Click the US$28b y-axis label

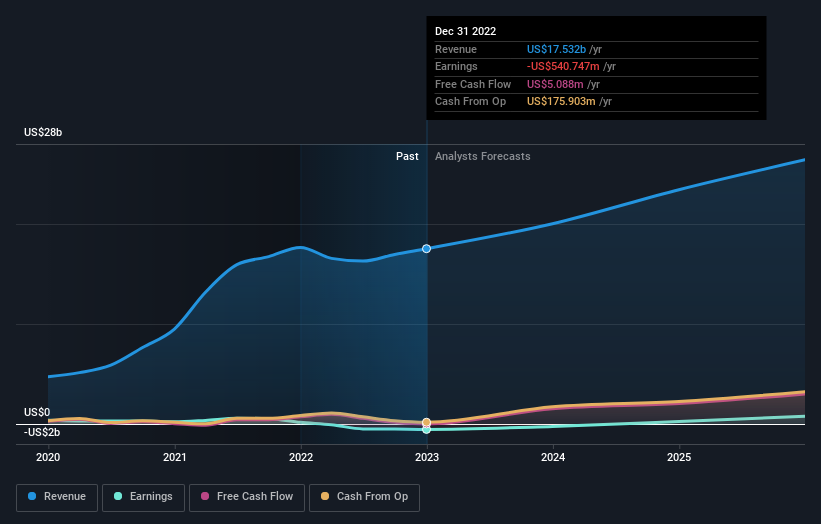(43, 132)
